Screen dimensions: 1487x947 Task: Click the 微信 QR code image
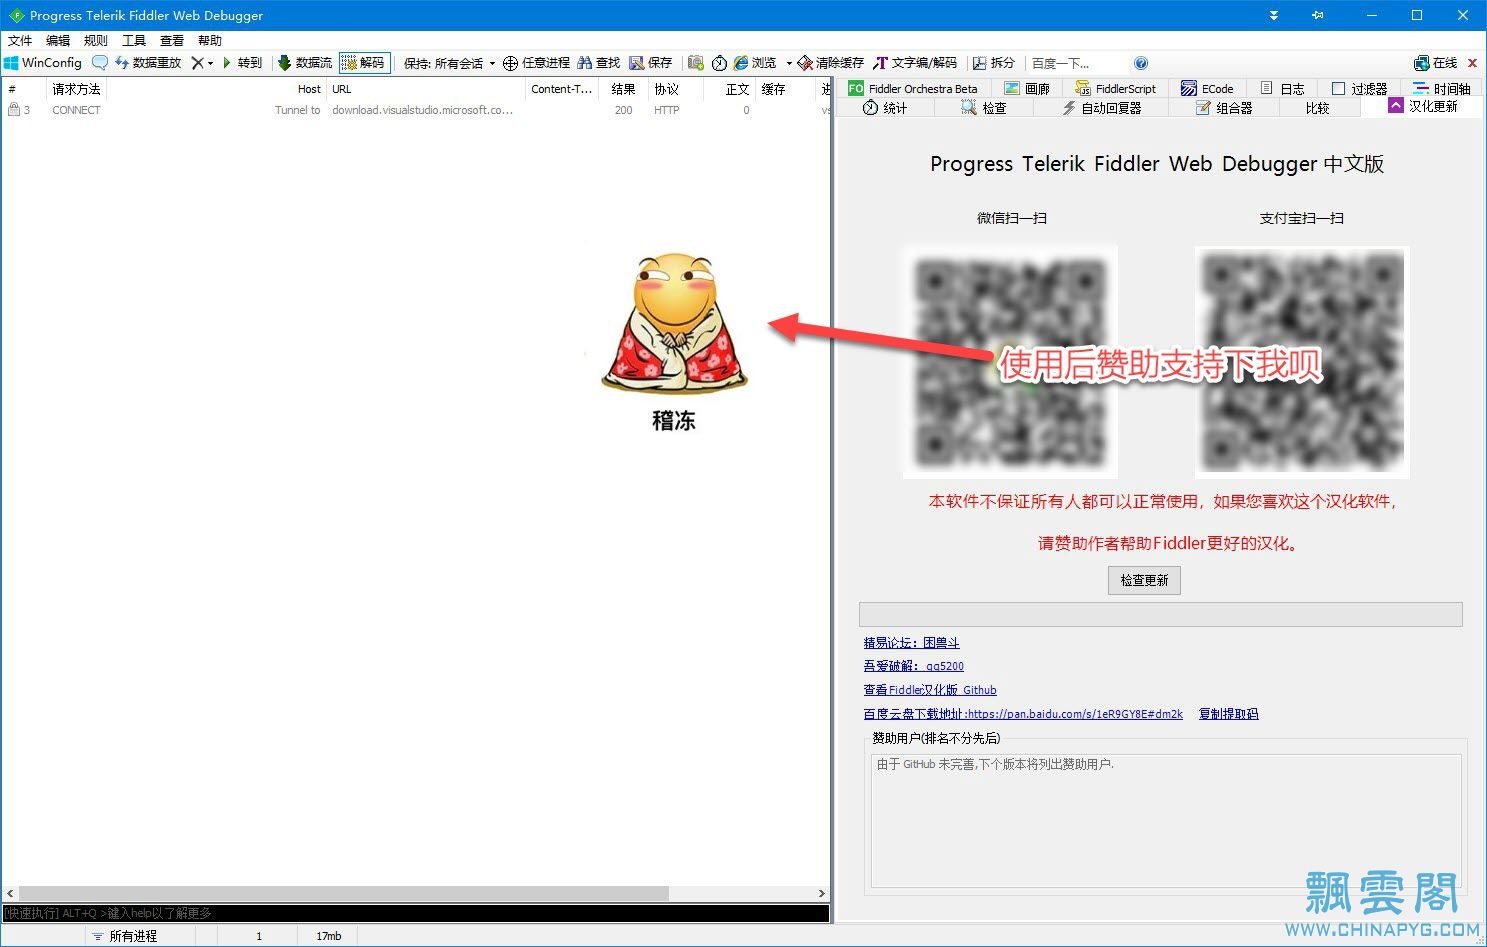coord(1011,362)
